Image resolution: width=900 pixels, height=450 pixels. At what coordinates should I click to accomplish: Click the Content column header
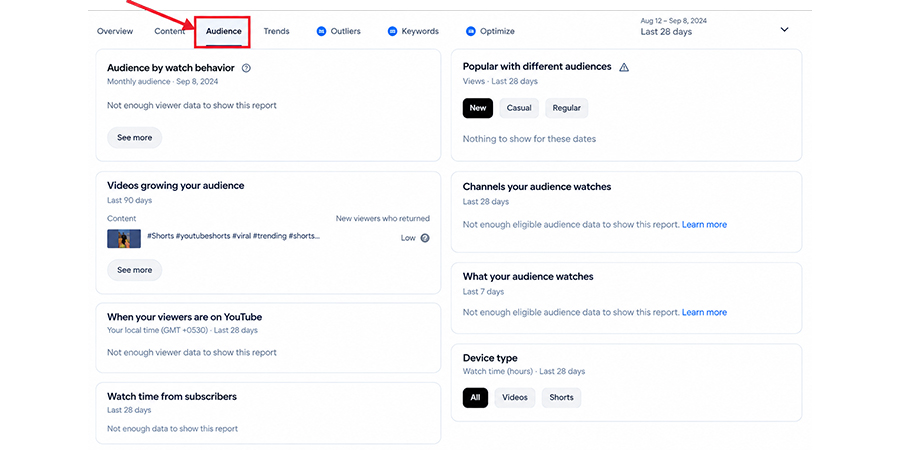pos(122,219)
